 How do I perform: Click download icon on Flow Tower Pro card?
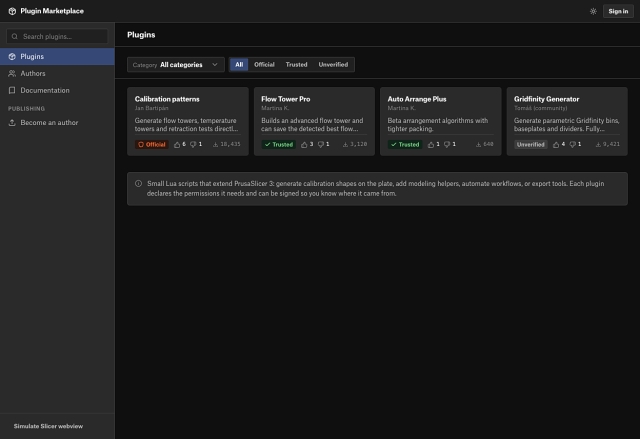(345, 144)
